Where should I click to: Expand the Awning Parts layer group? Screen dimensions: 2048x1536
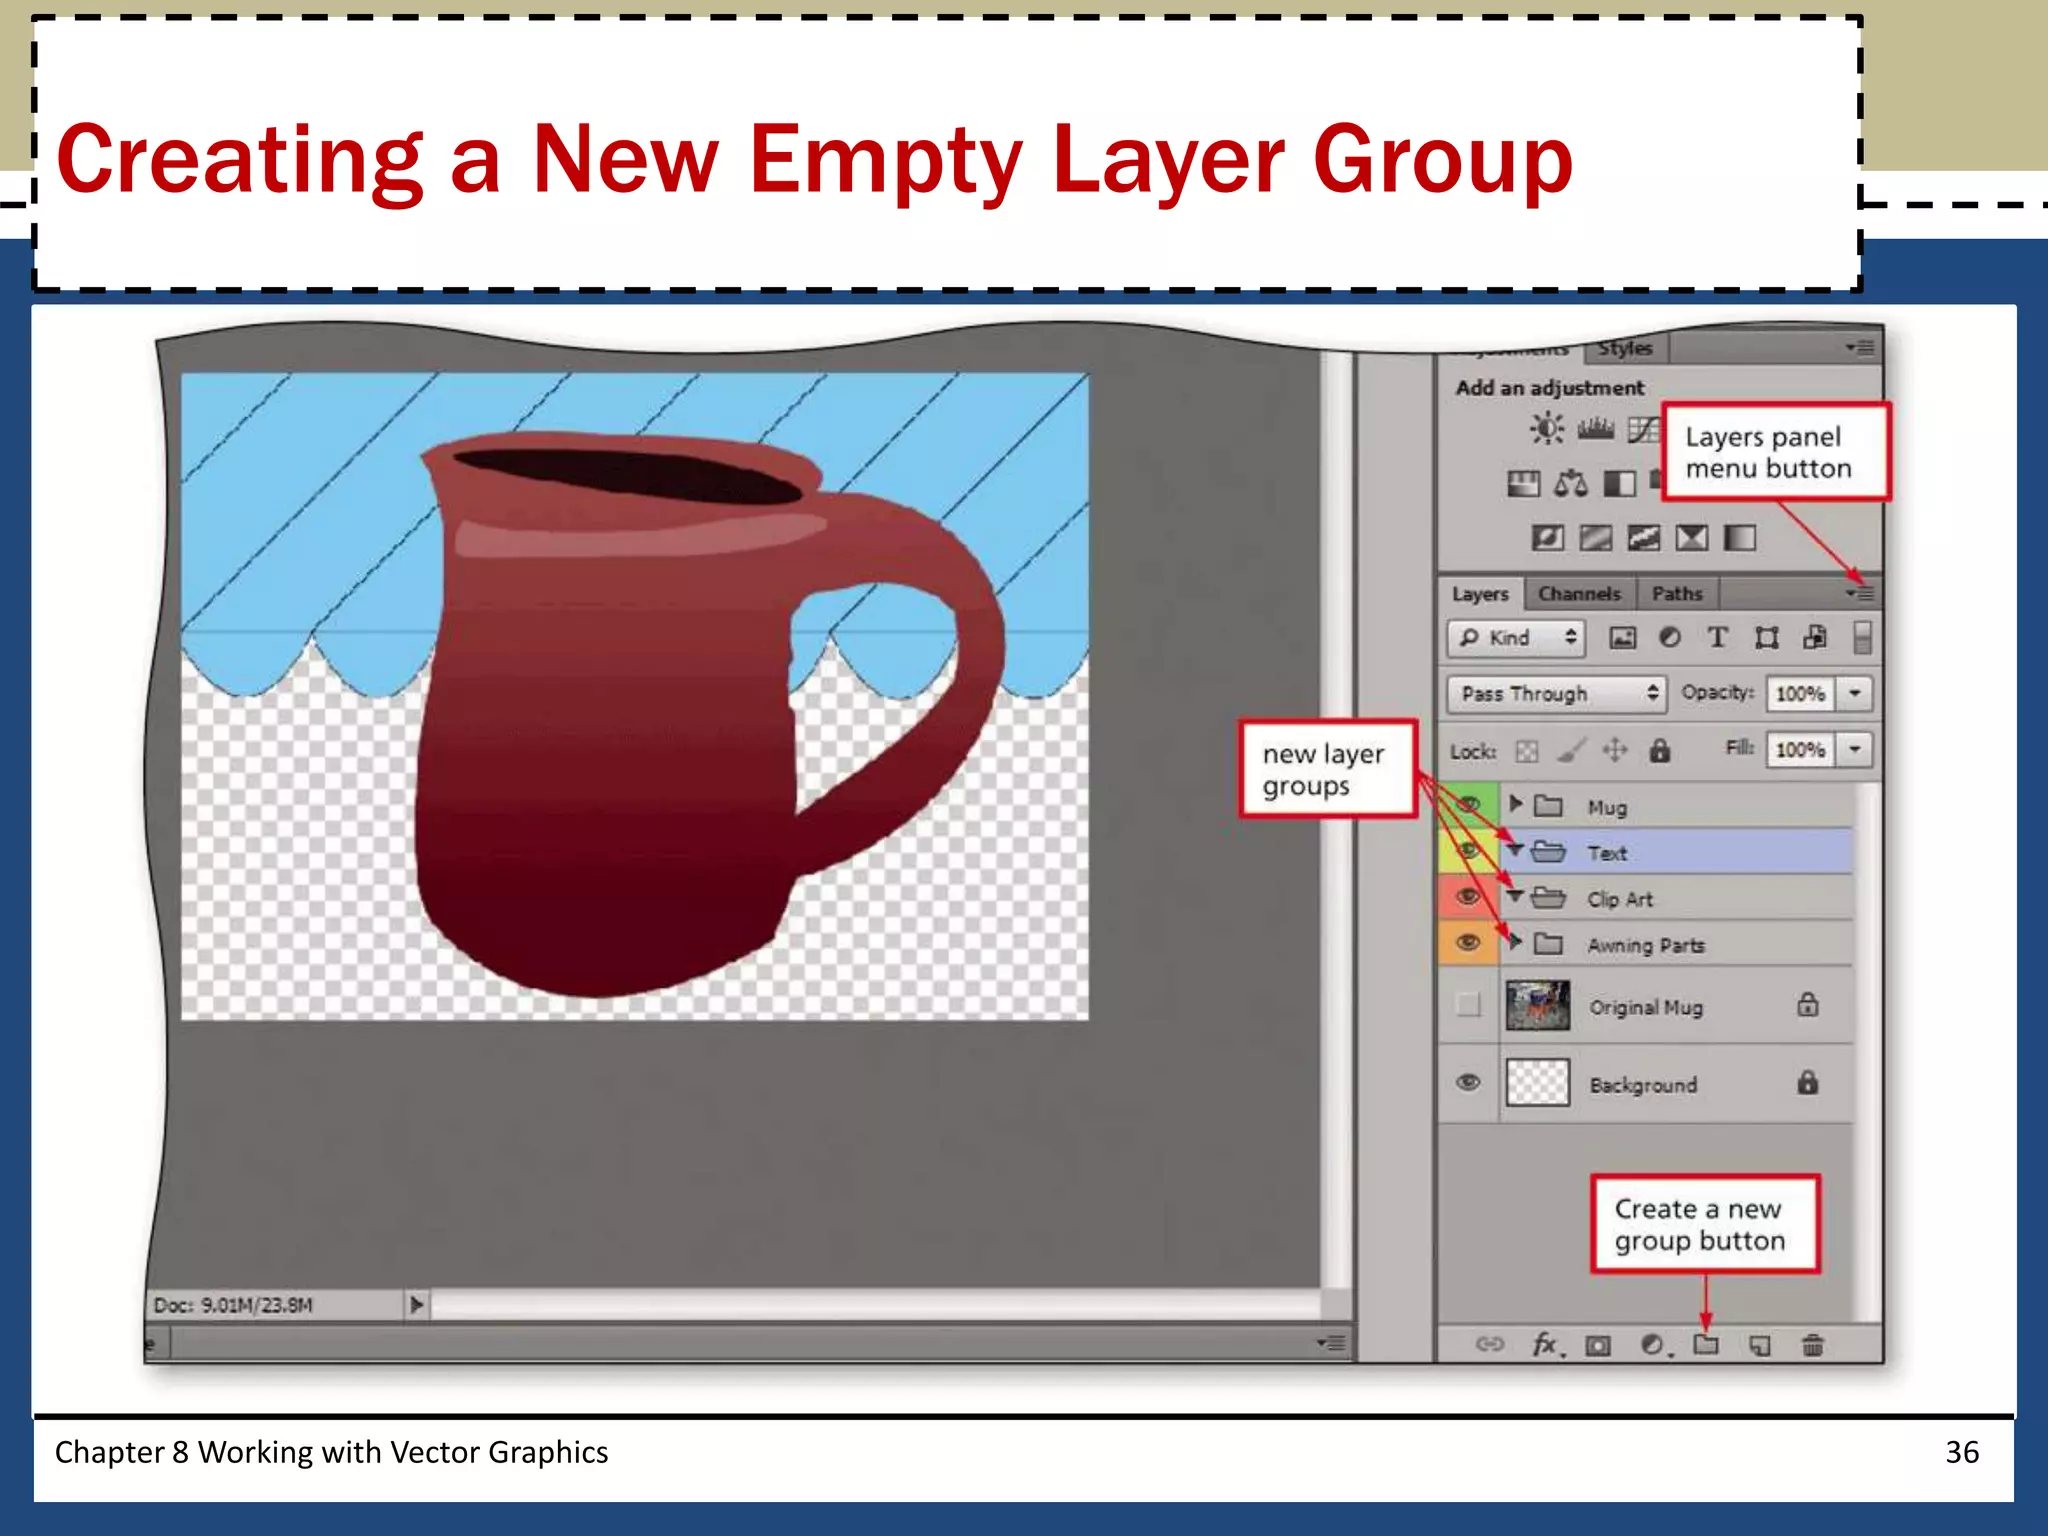[1516, 942]
